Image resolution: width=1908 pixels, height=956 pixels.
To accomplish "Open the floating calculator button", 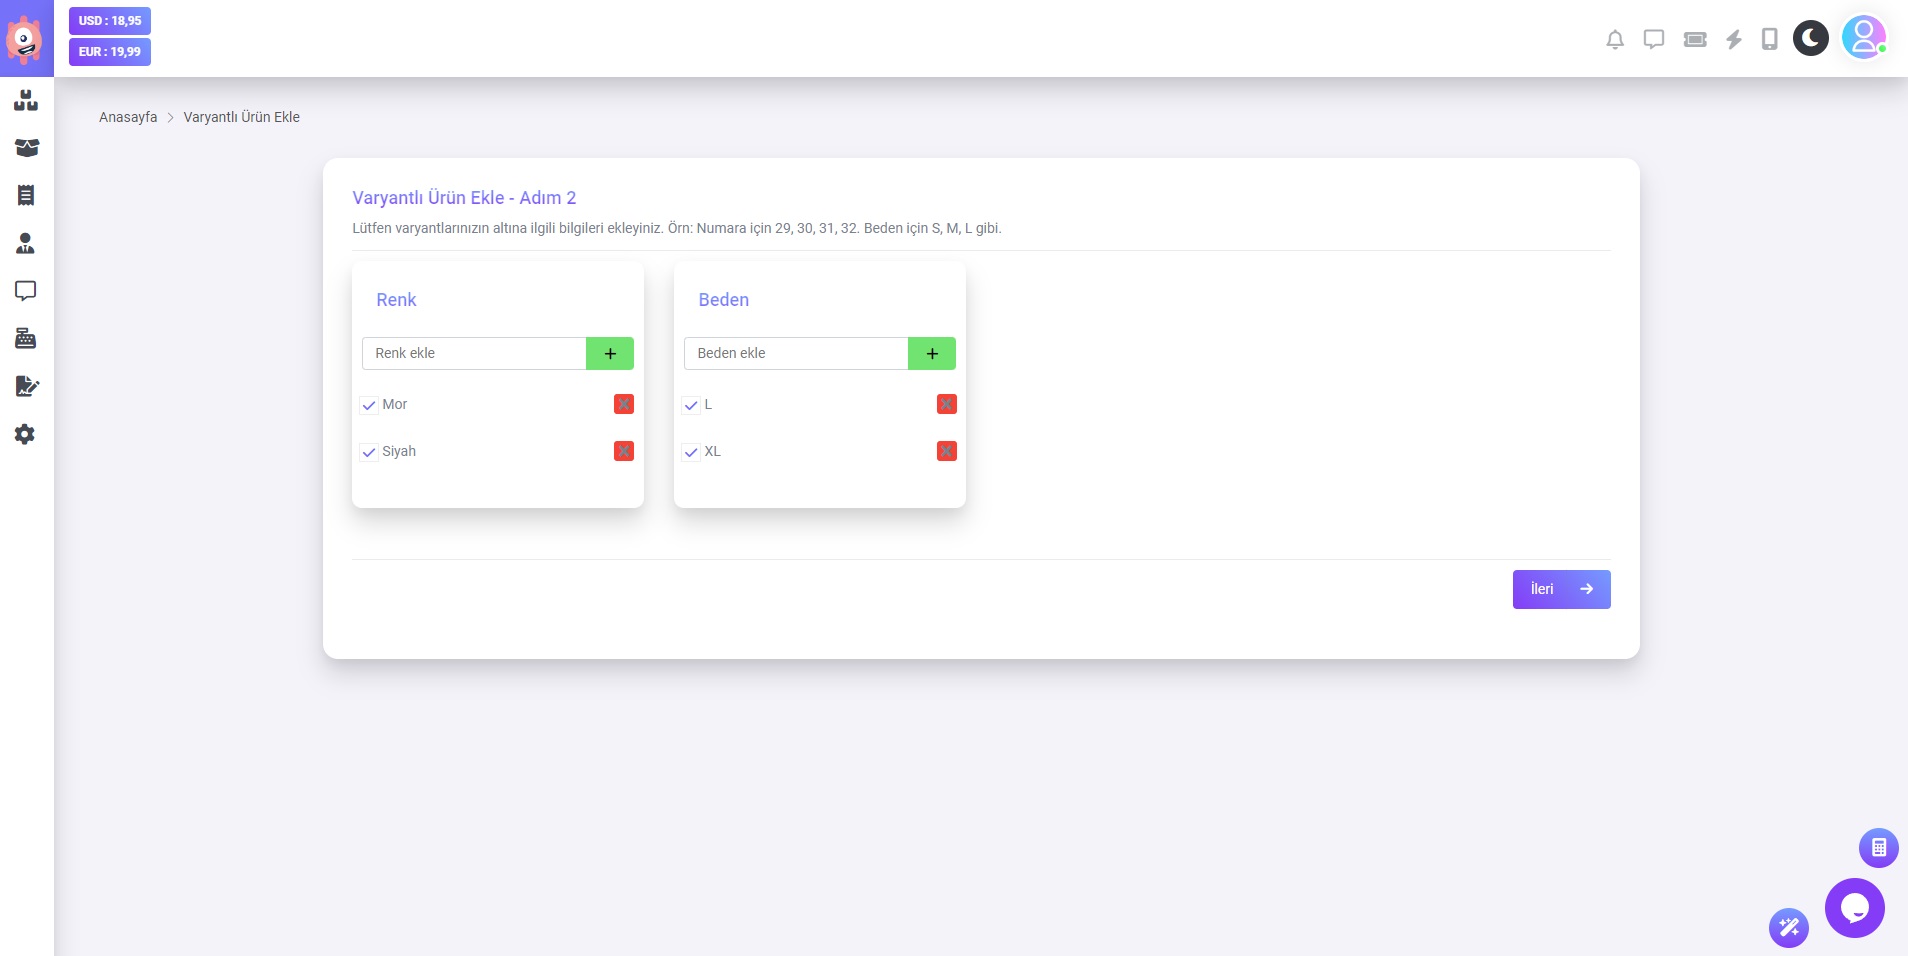I will (1878, 848).
